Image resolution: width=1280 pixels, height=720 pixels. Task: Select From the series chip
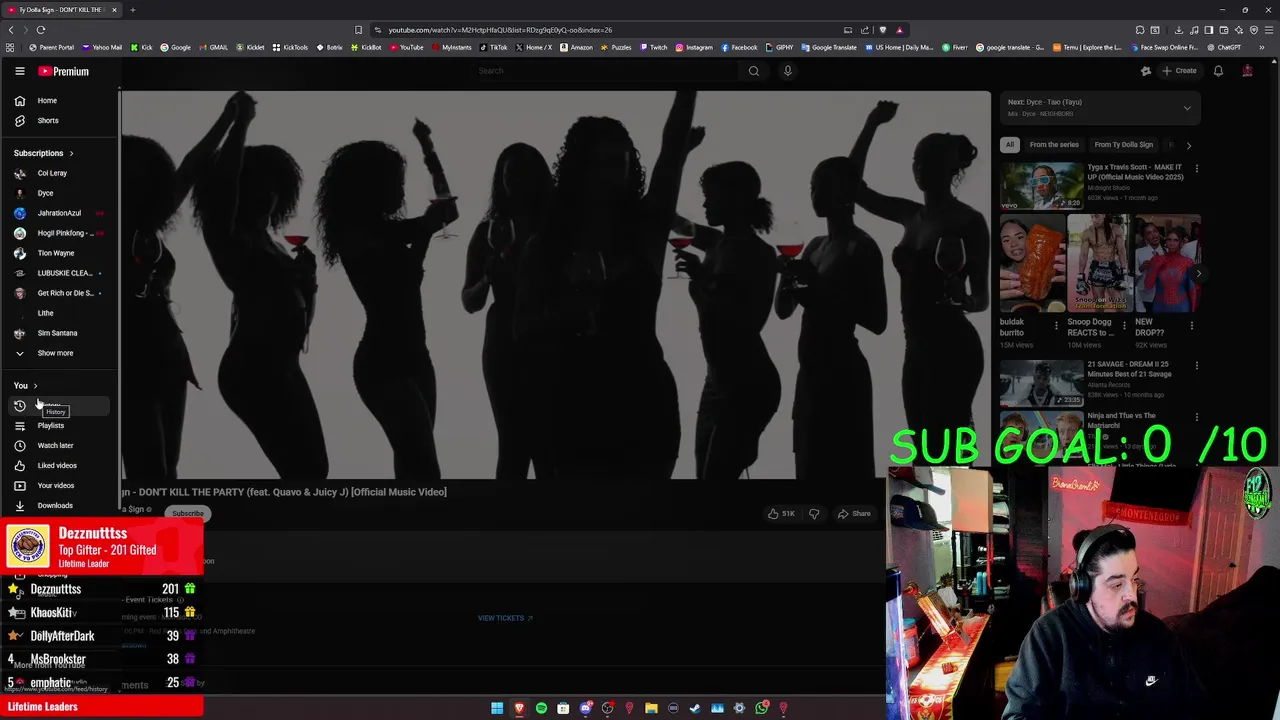pyautogui.click(x=1054, y=145)
